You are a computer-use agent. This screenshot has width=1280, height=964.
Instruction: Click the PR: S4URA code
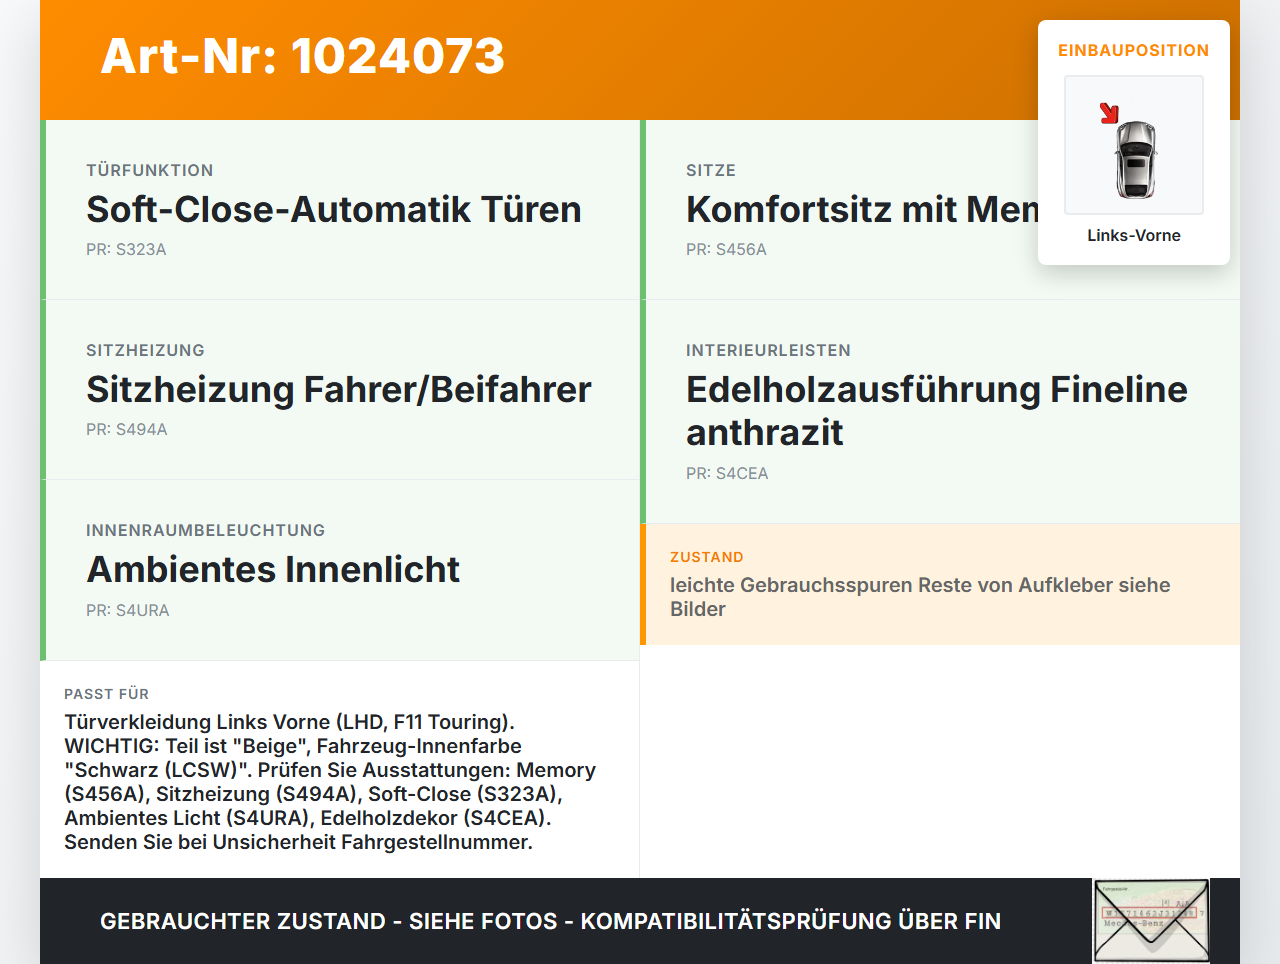click(128, 610)
